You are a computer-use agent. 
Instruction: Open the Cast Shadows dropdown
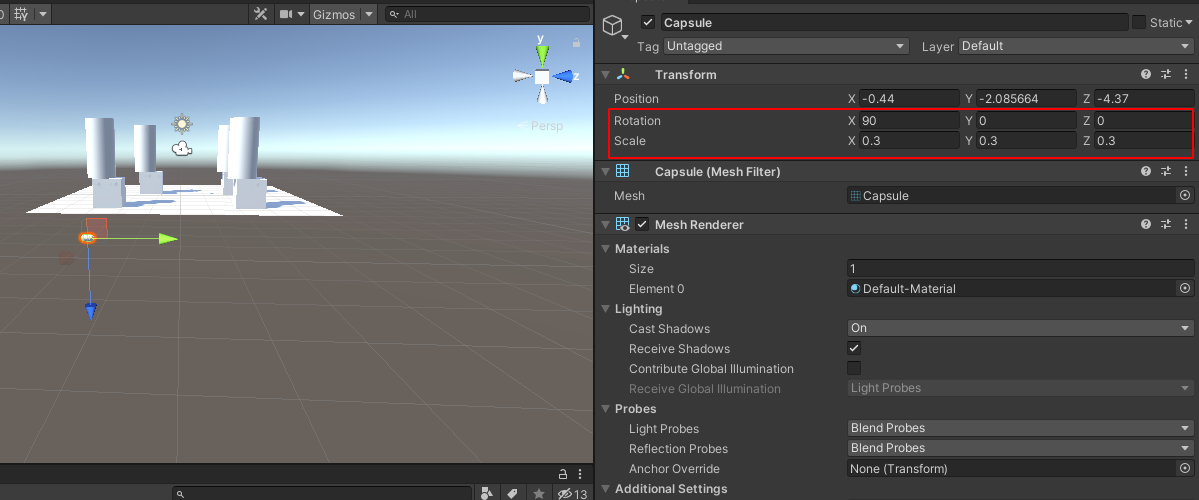click(1020, 329)
